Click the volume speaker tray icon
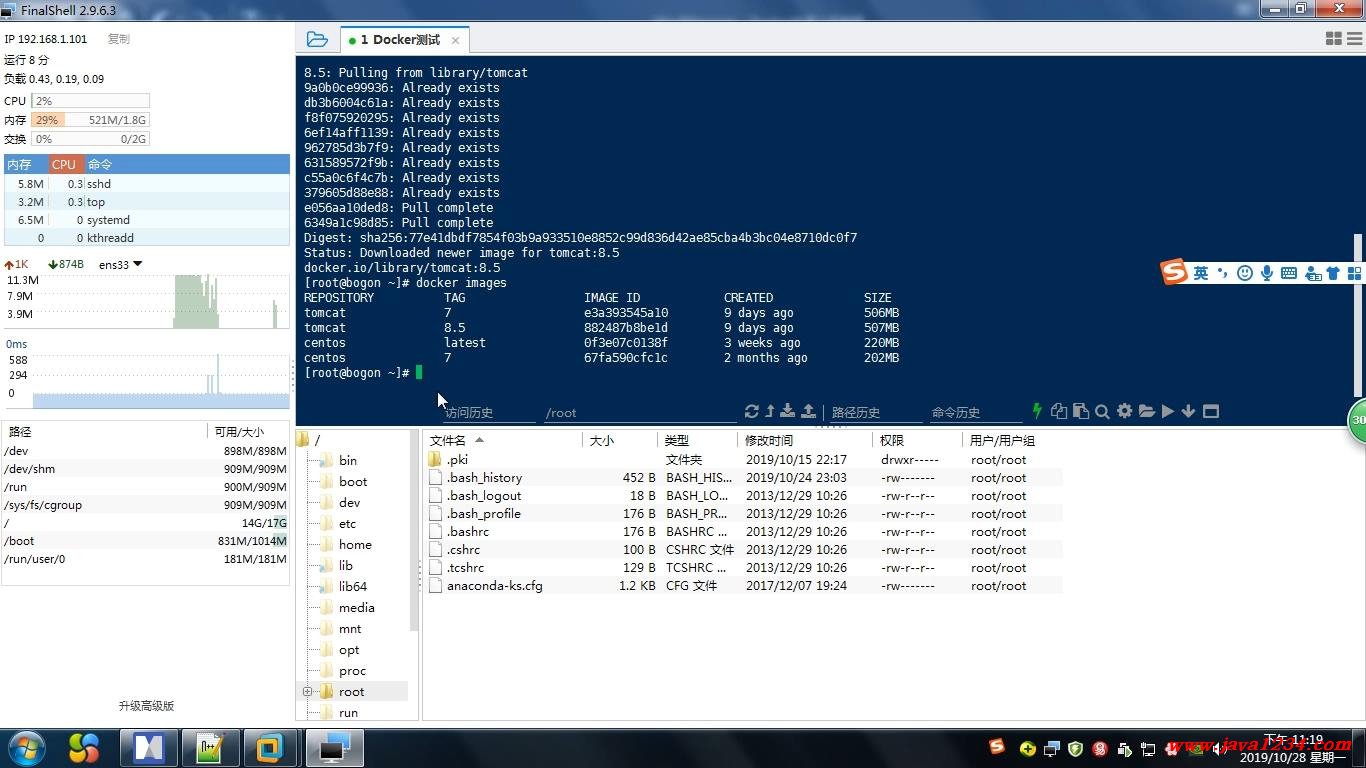Viewport: 1366px width, 768px height. point(1219,749)
